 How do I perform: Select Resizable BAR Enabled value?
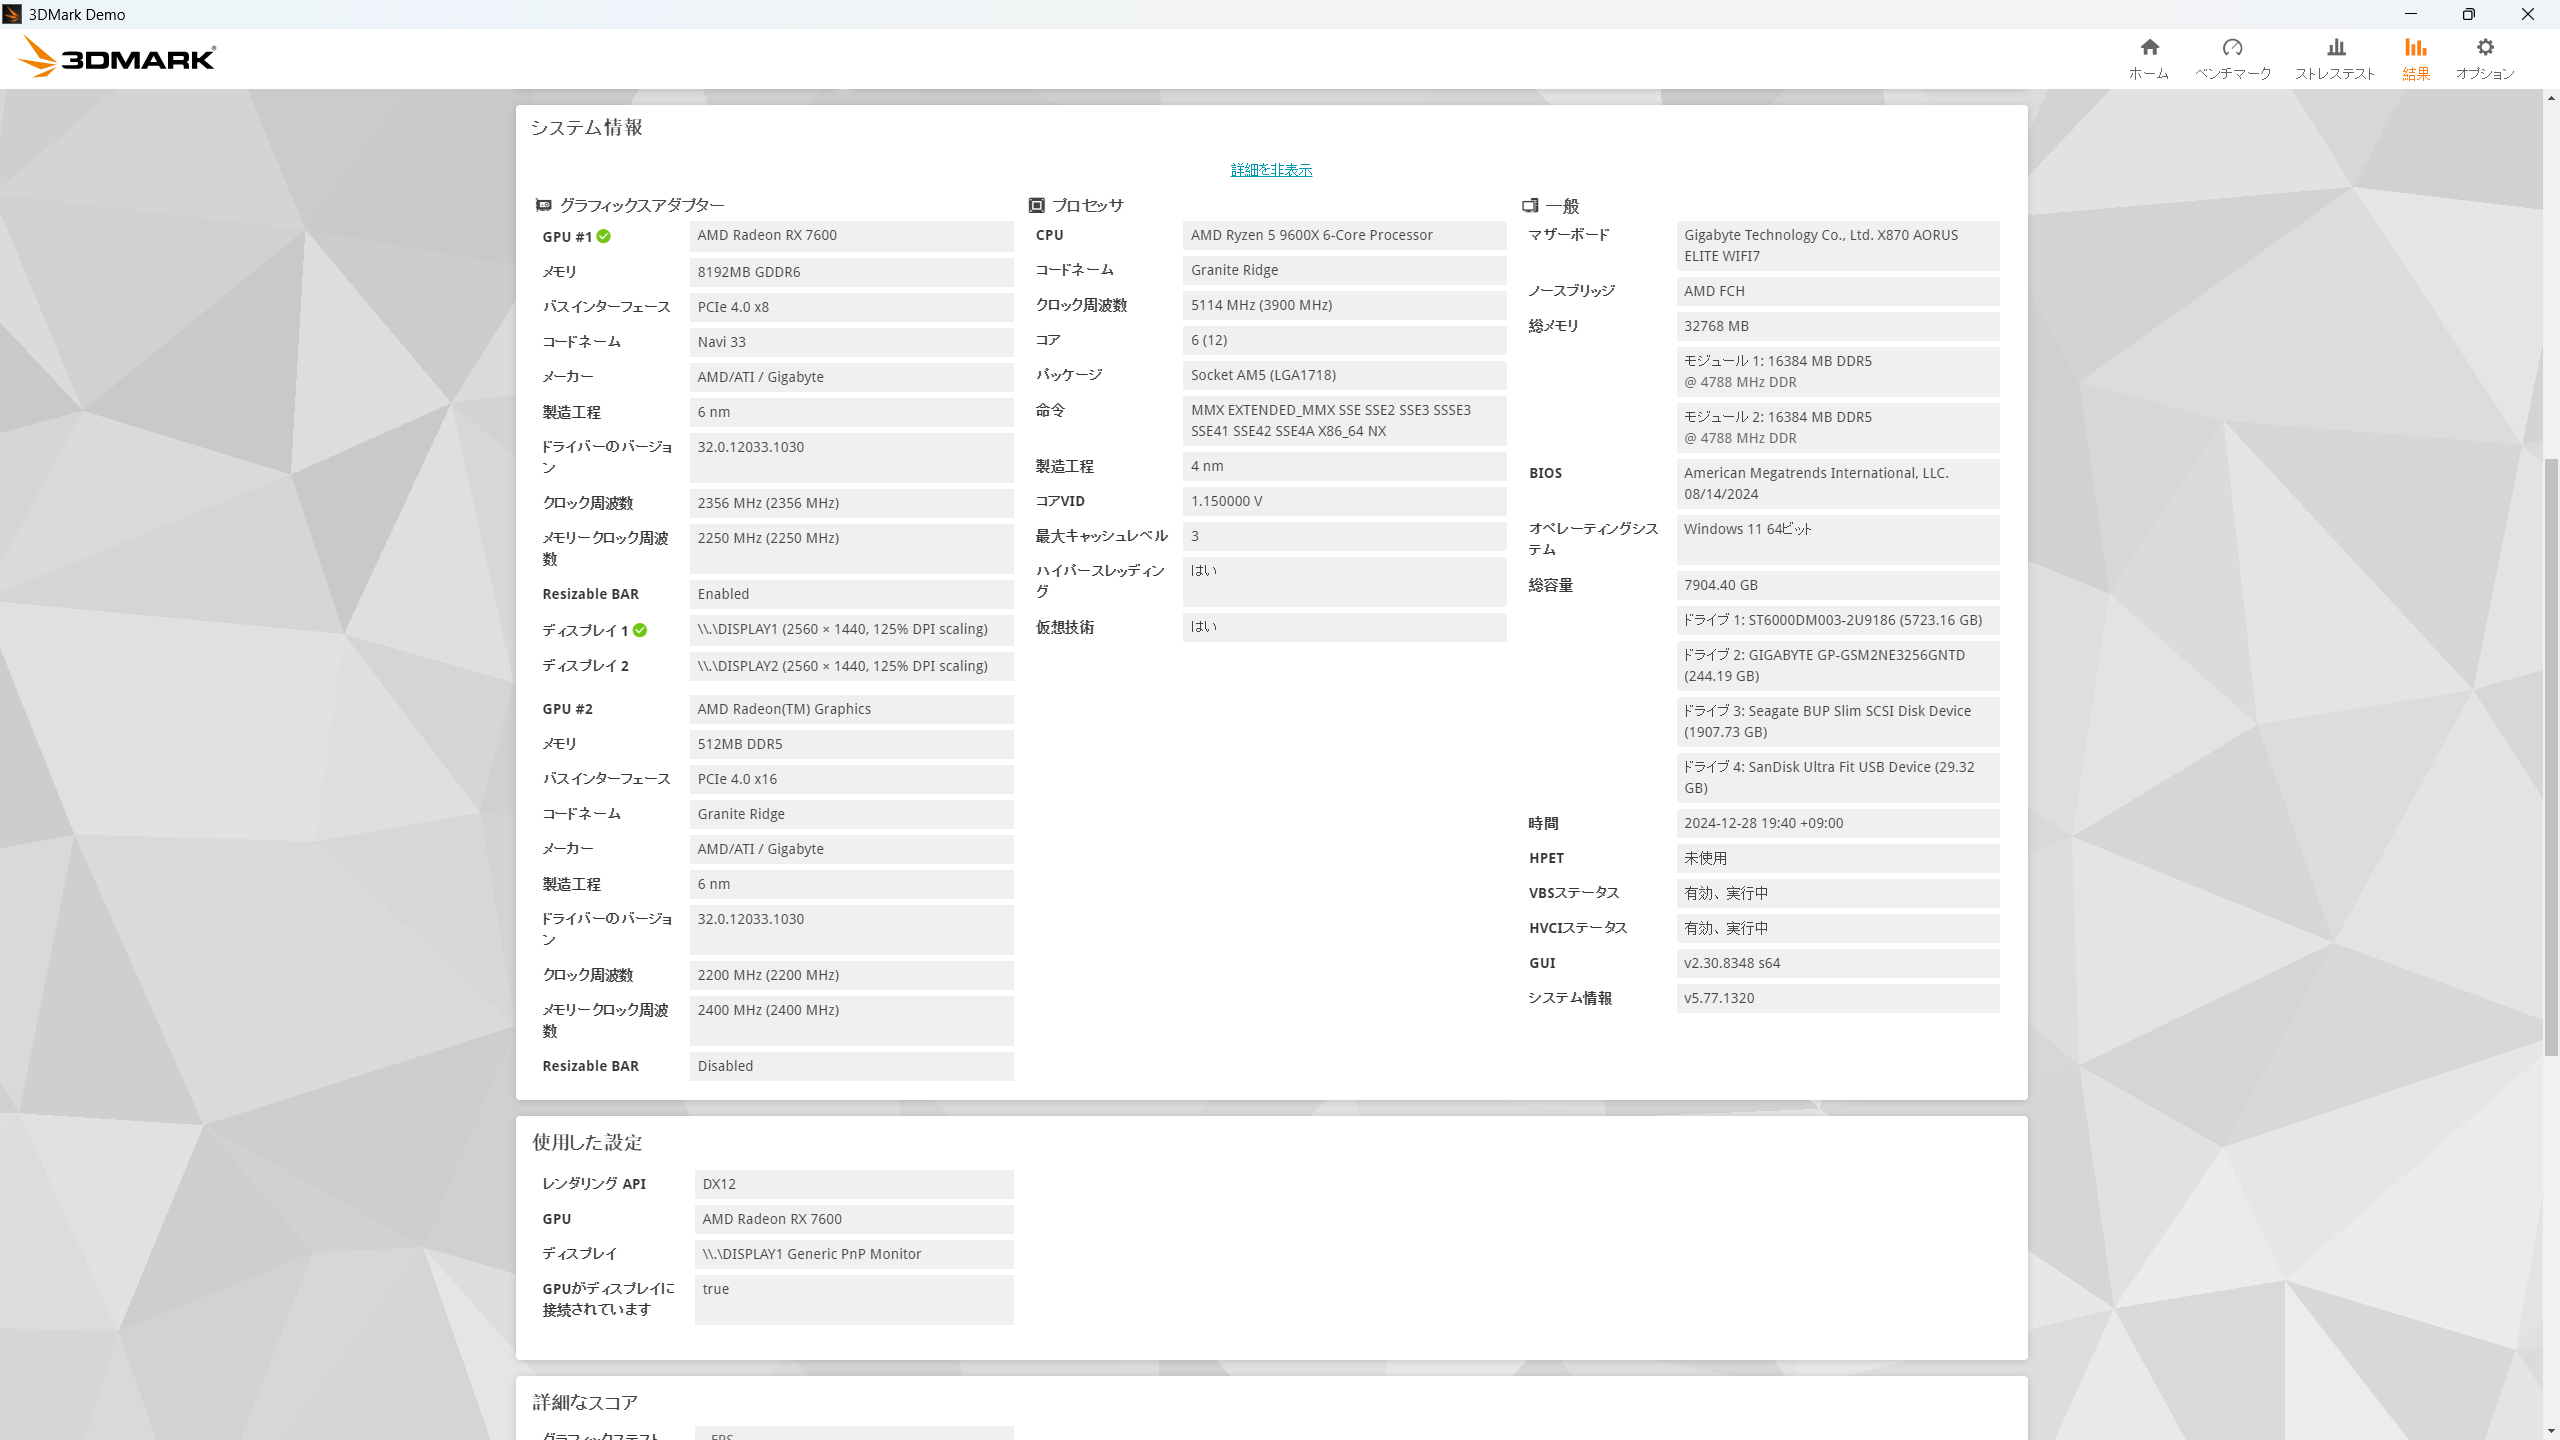pyautogui.click(x=851, y=594)
